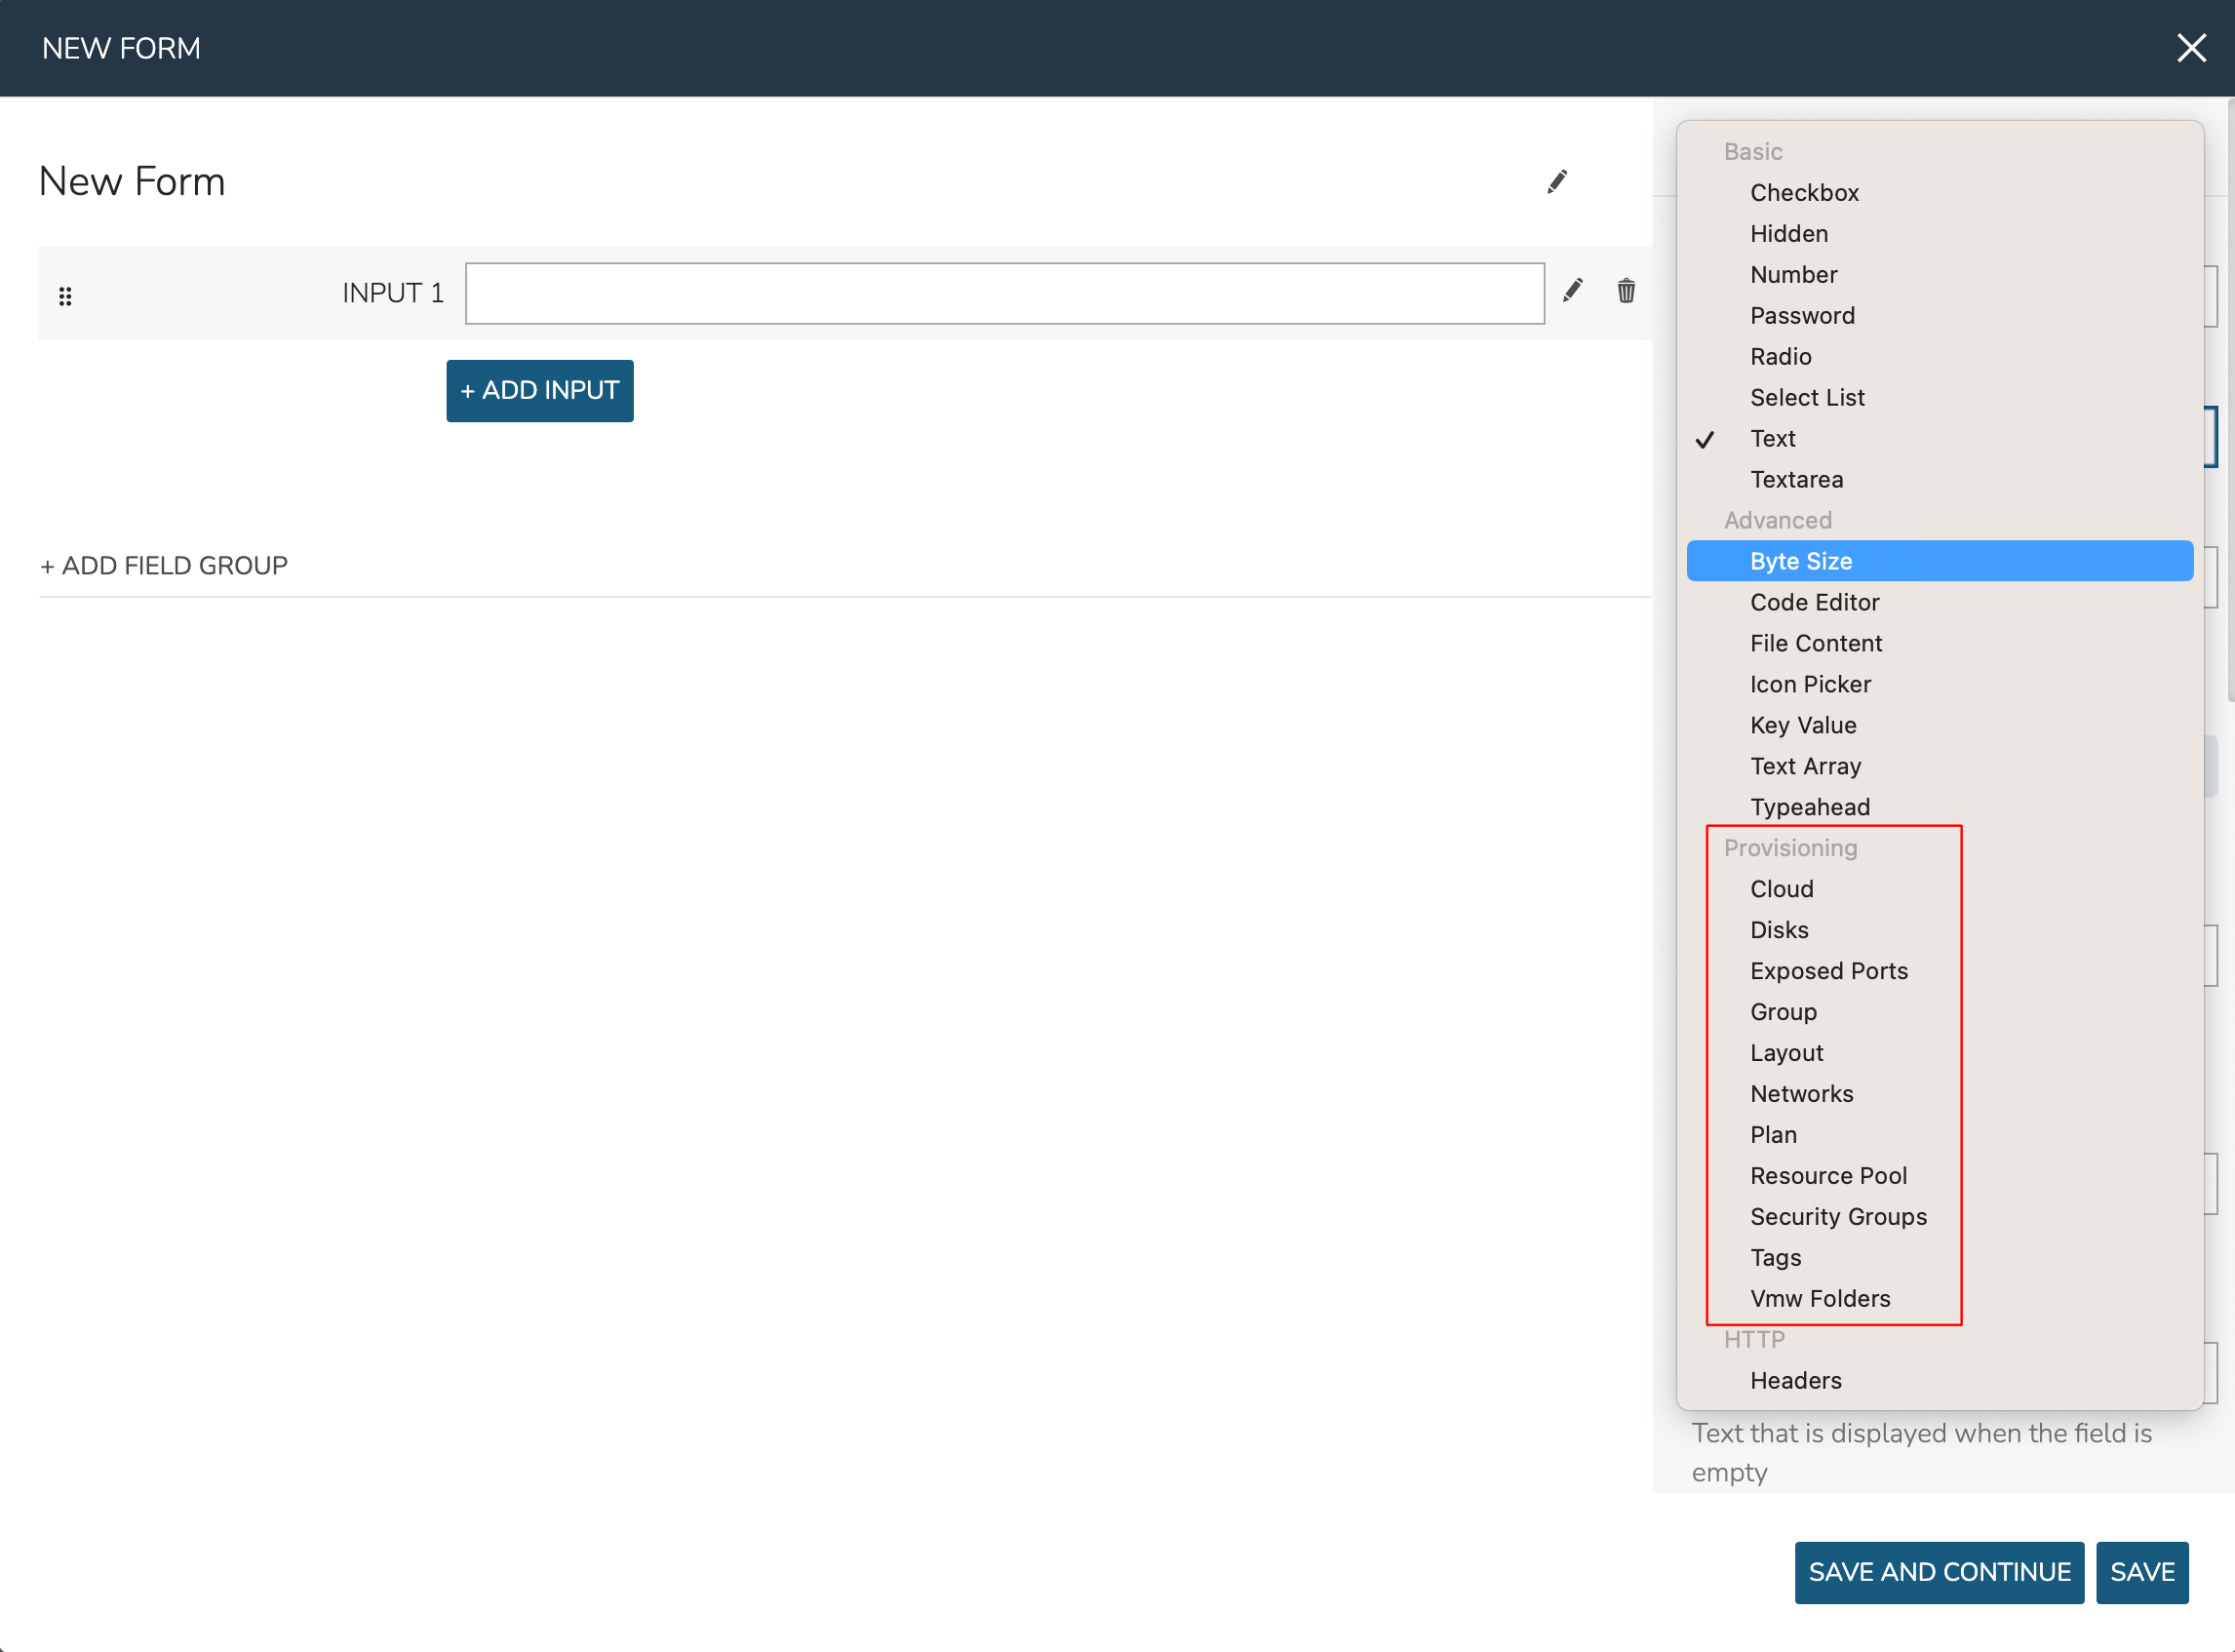Select the Security Groups provisioning option

tap(1839, 1216)
